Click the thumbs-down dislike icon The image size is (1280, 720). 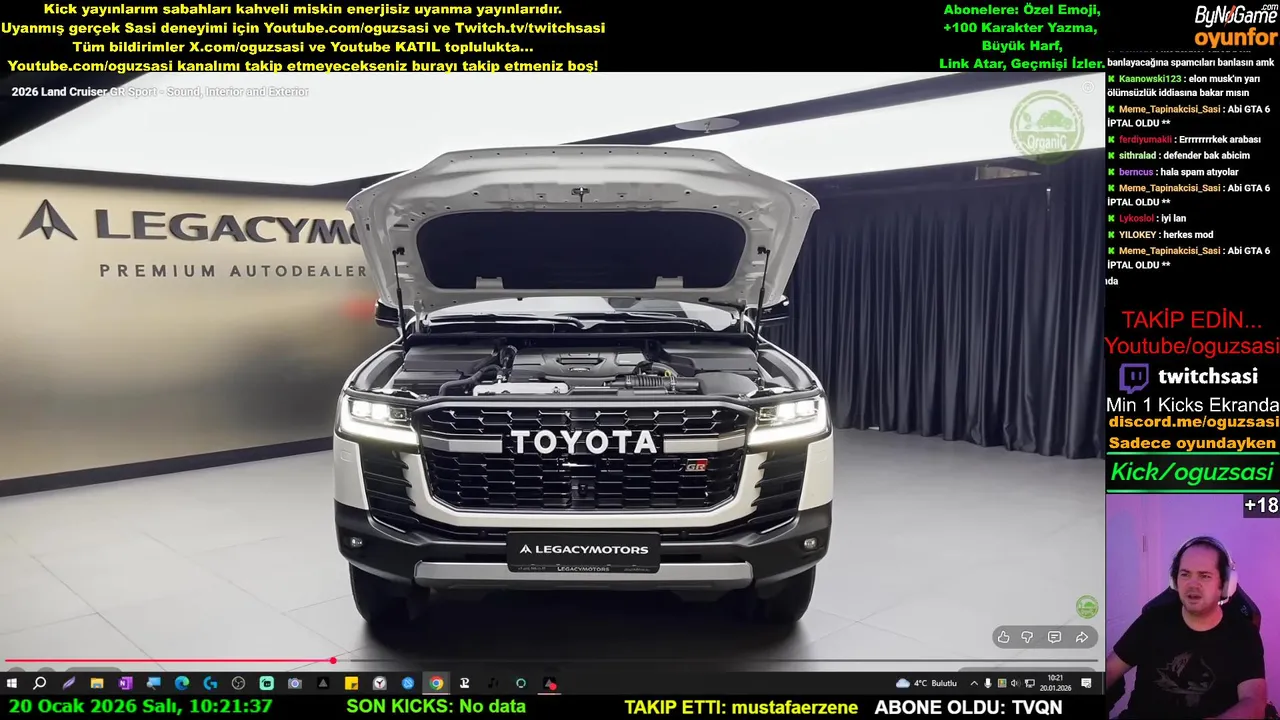coord(1027,637)
